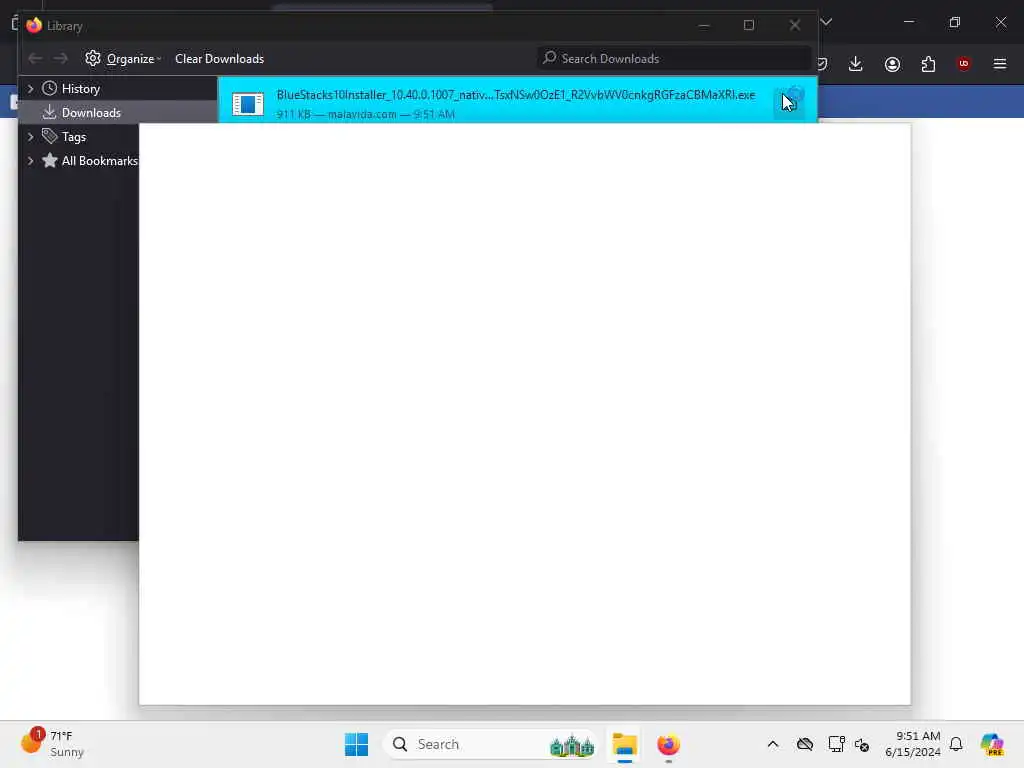Viewport: 1024px width, 768px height.
Task: Select Downloads in the Library sidebar
Action: pyautogui.click(x=91, y=112)
